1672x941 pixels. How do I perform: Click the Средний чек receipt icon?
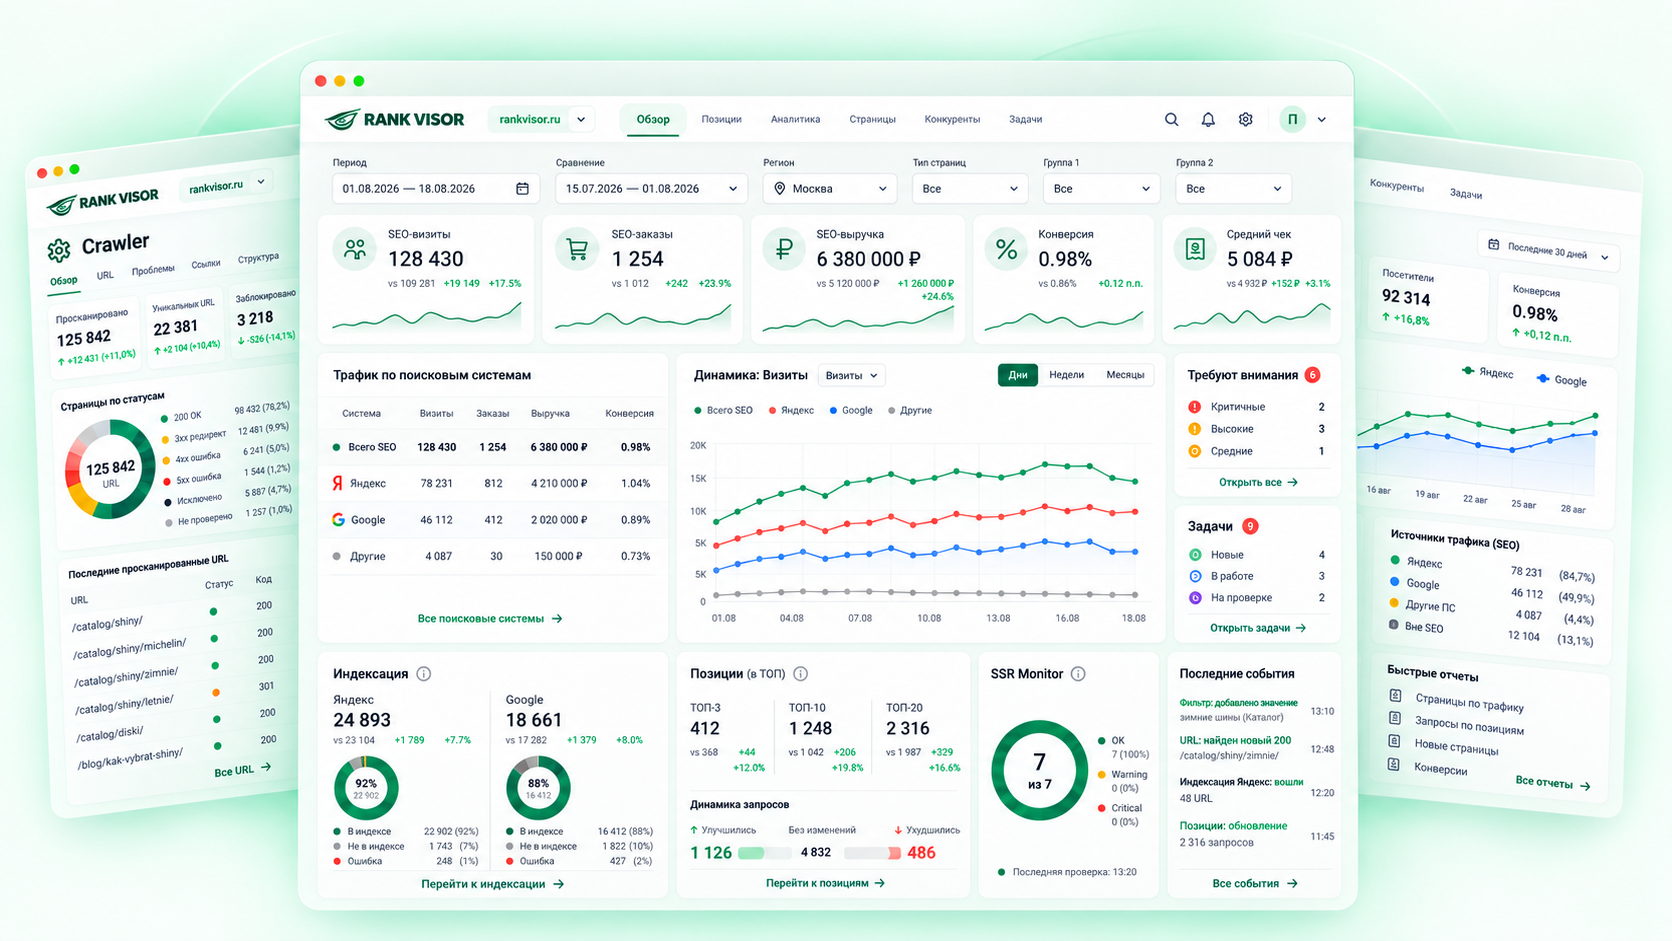[1195, 249]
